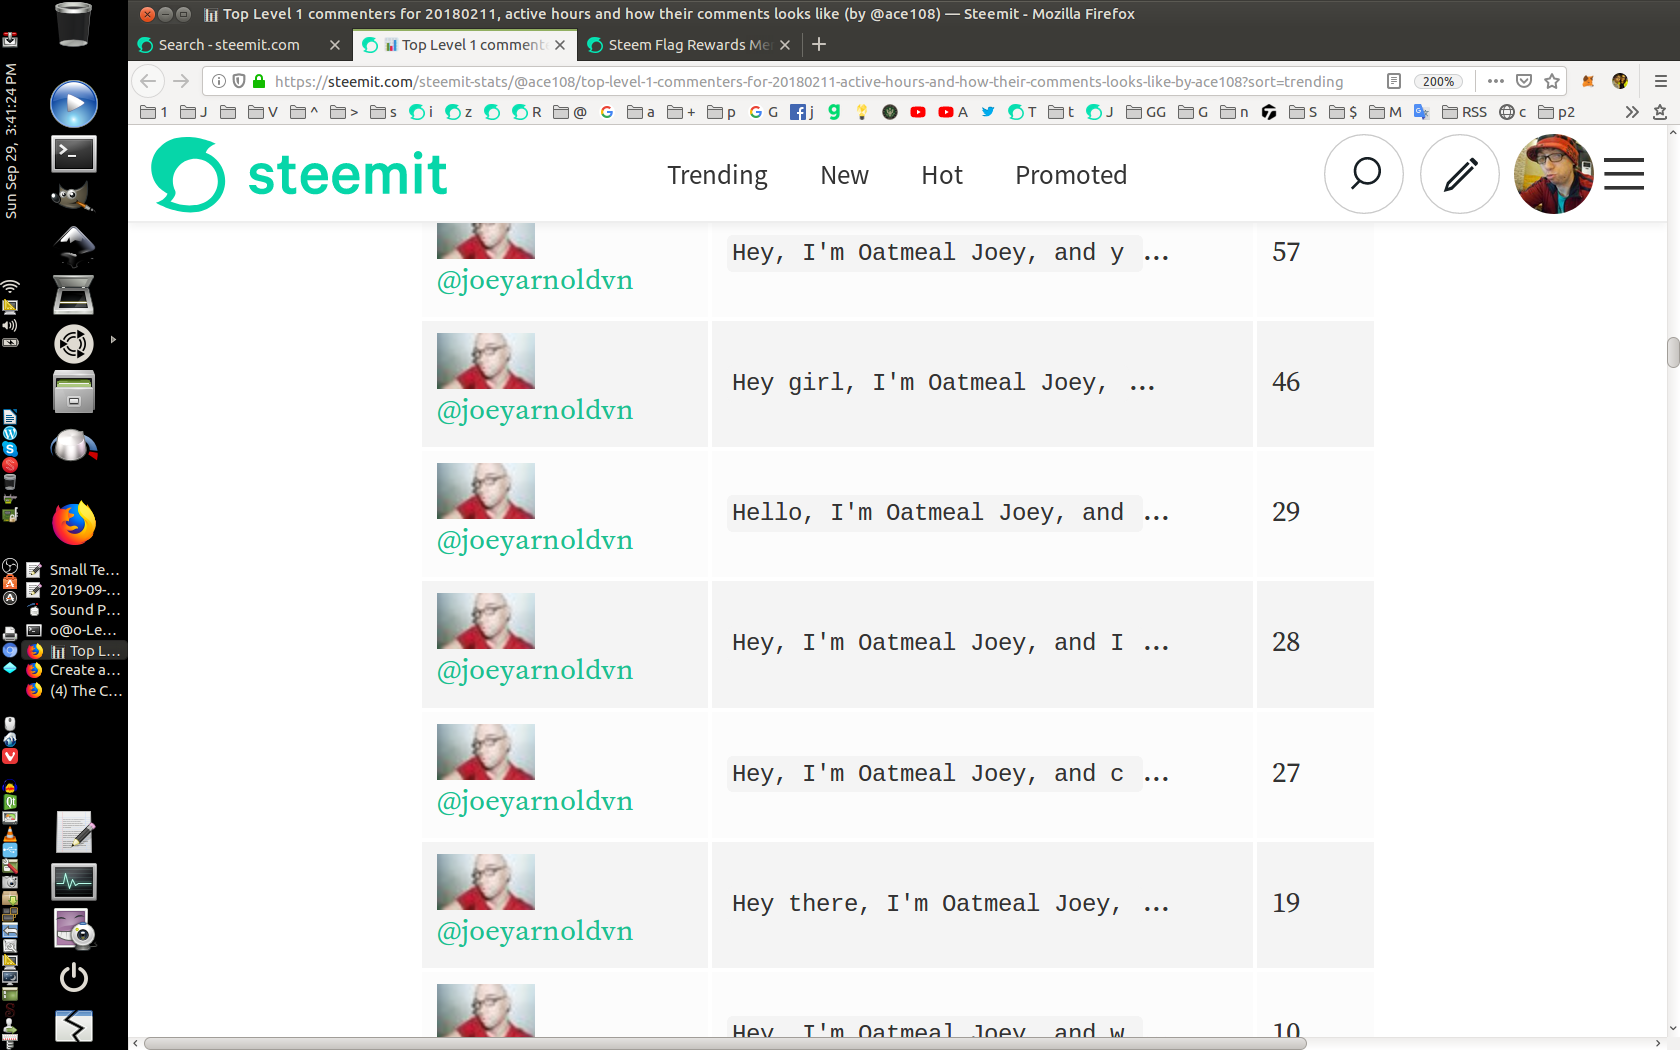Click the Steemit logo
The width and height of the screenshot is (1680, 1050).
[299, 175]
